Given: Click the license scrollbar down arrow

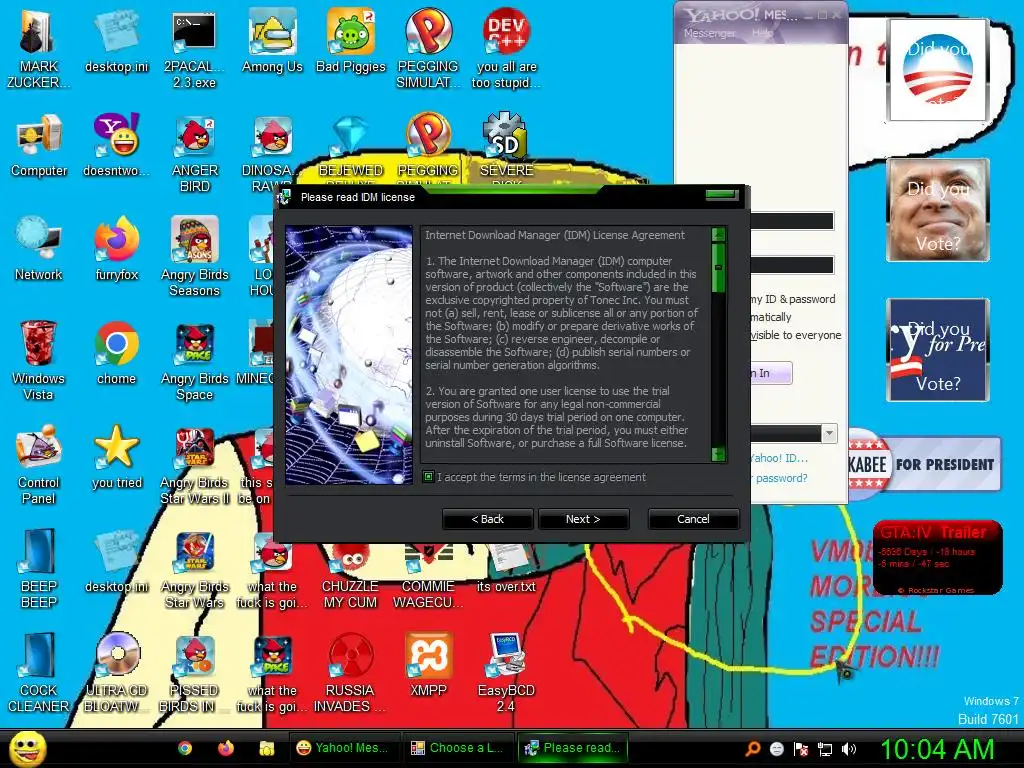Looking at the screenshot, I should coord(718,454).
